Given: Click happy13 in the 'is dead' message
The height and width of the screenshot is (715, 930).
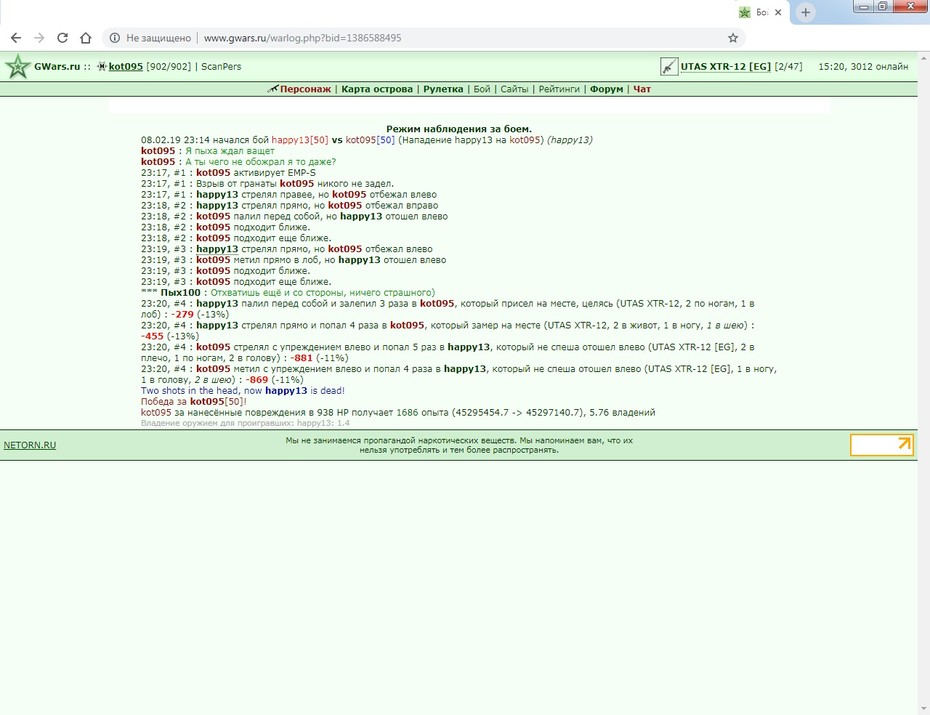Looking at the screenshot, I should click(x=286, y=391).
